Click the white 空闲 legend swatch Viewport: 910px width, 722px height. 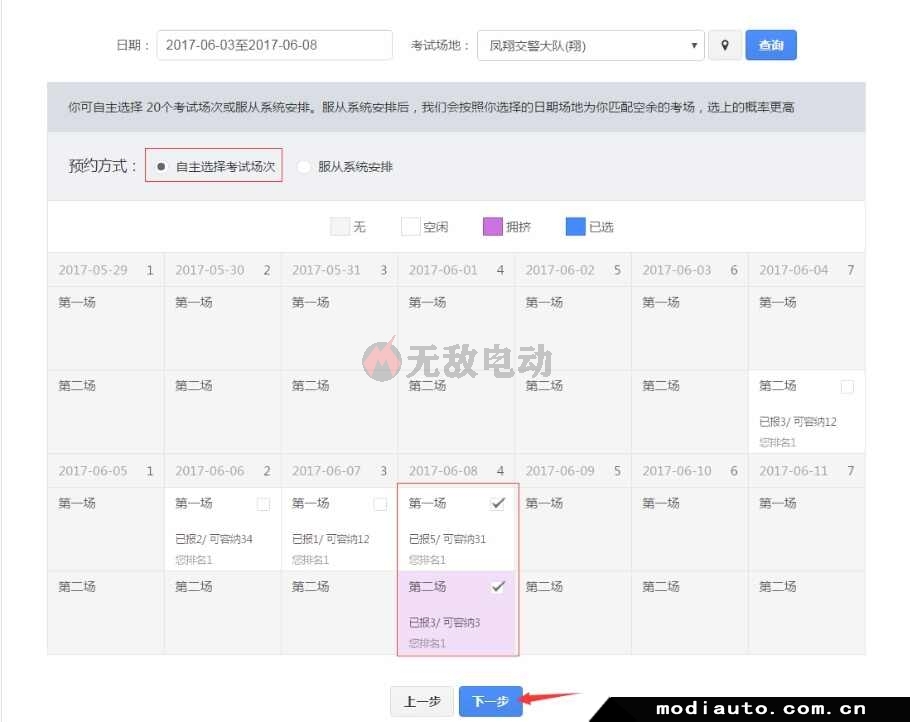point(410,227)
